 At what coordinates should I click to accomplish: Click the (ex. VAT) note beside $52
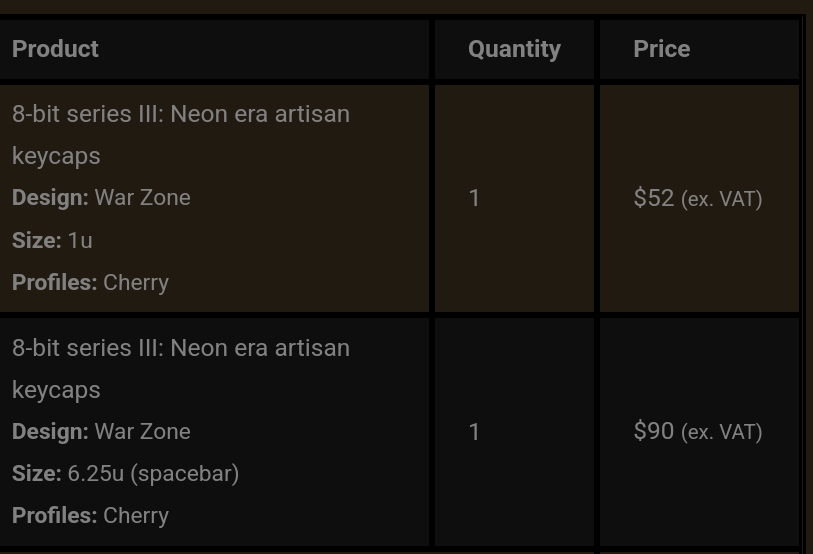(x=721, y=199)
